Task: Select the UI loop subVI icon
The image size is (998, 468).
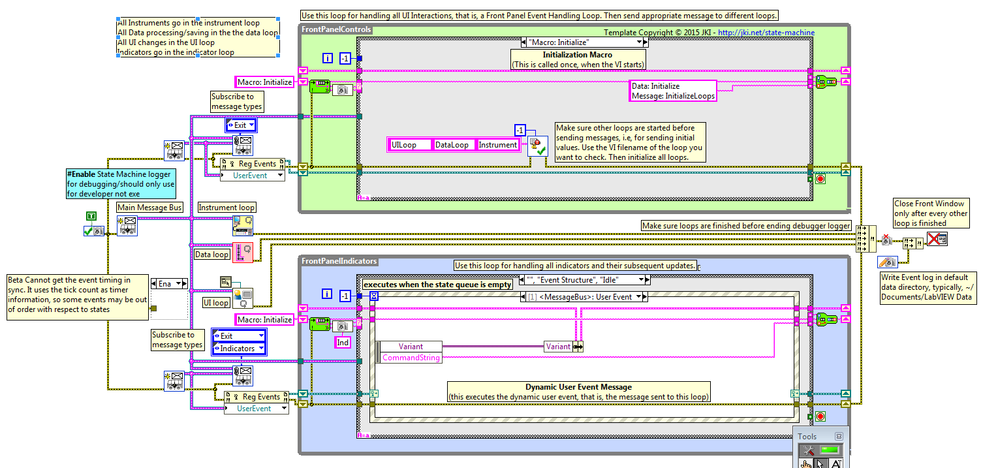Action: 243,297
